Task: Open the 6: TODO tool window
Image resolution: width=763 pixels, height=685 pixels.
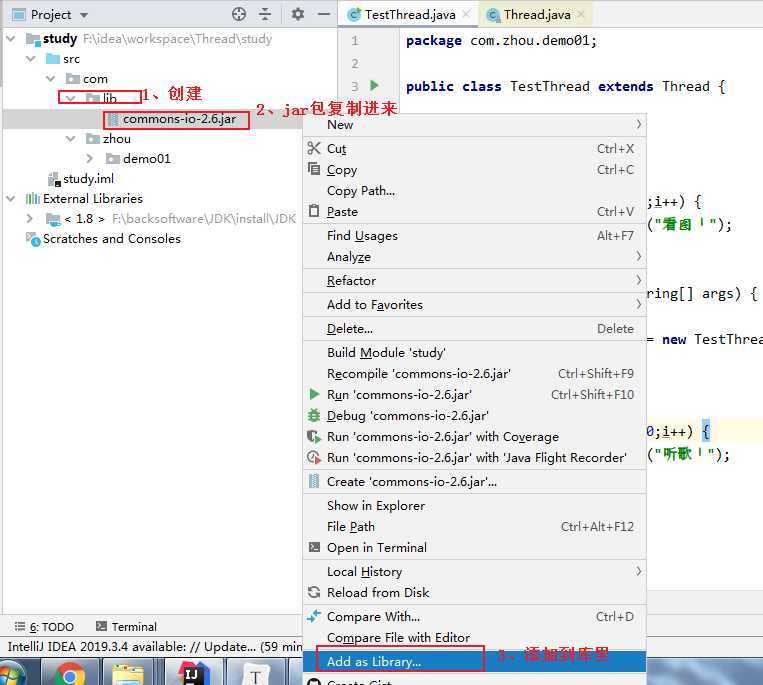Action: pyautogui.click(x=45, y=627)
